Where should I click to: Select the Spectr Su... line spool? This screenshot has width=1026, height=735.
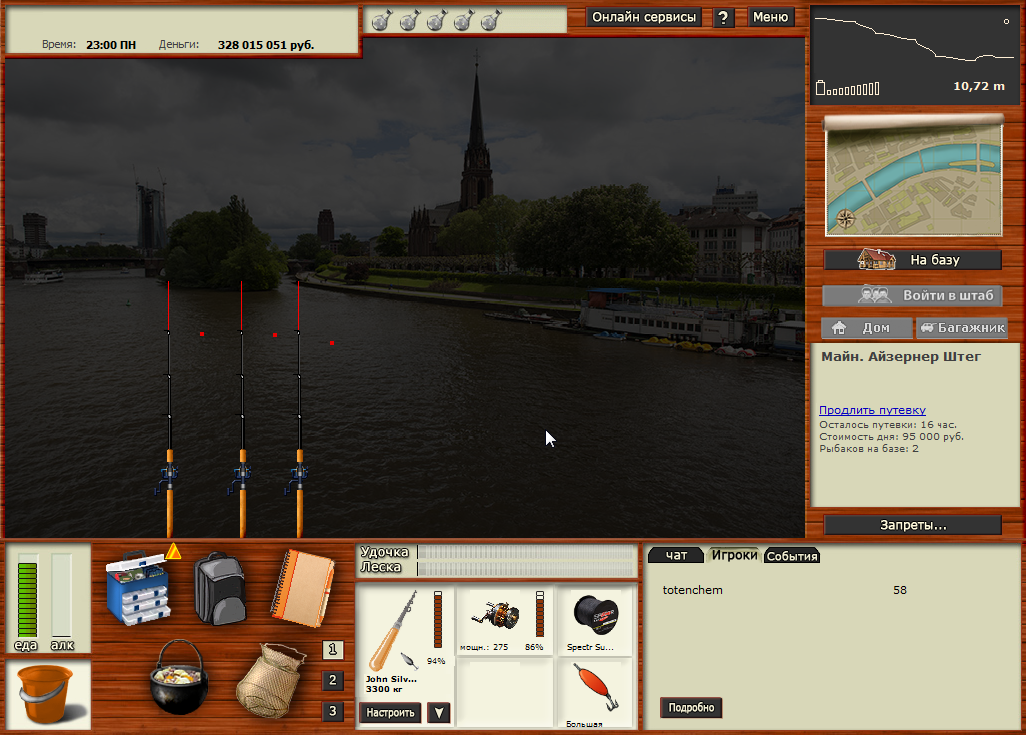coord(595,620)
